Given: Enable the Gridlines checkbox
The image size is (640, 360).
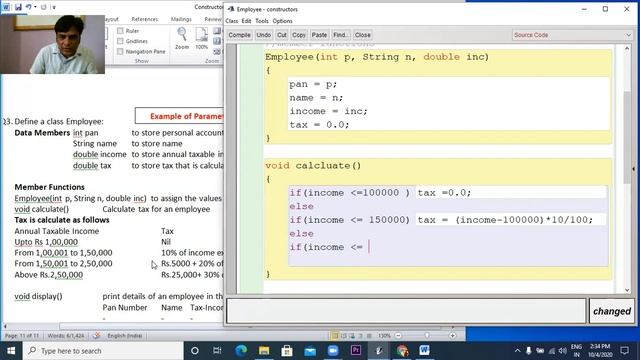Looking at the screenshot, I should pos(120,41).
